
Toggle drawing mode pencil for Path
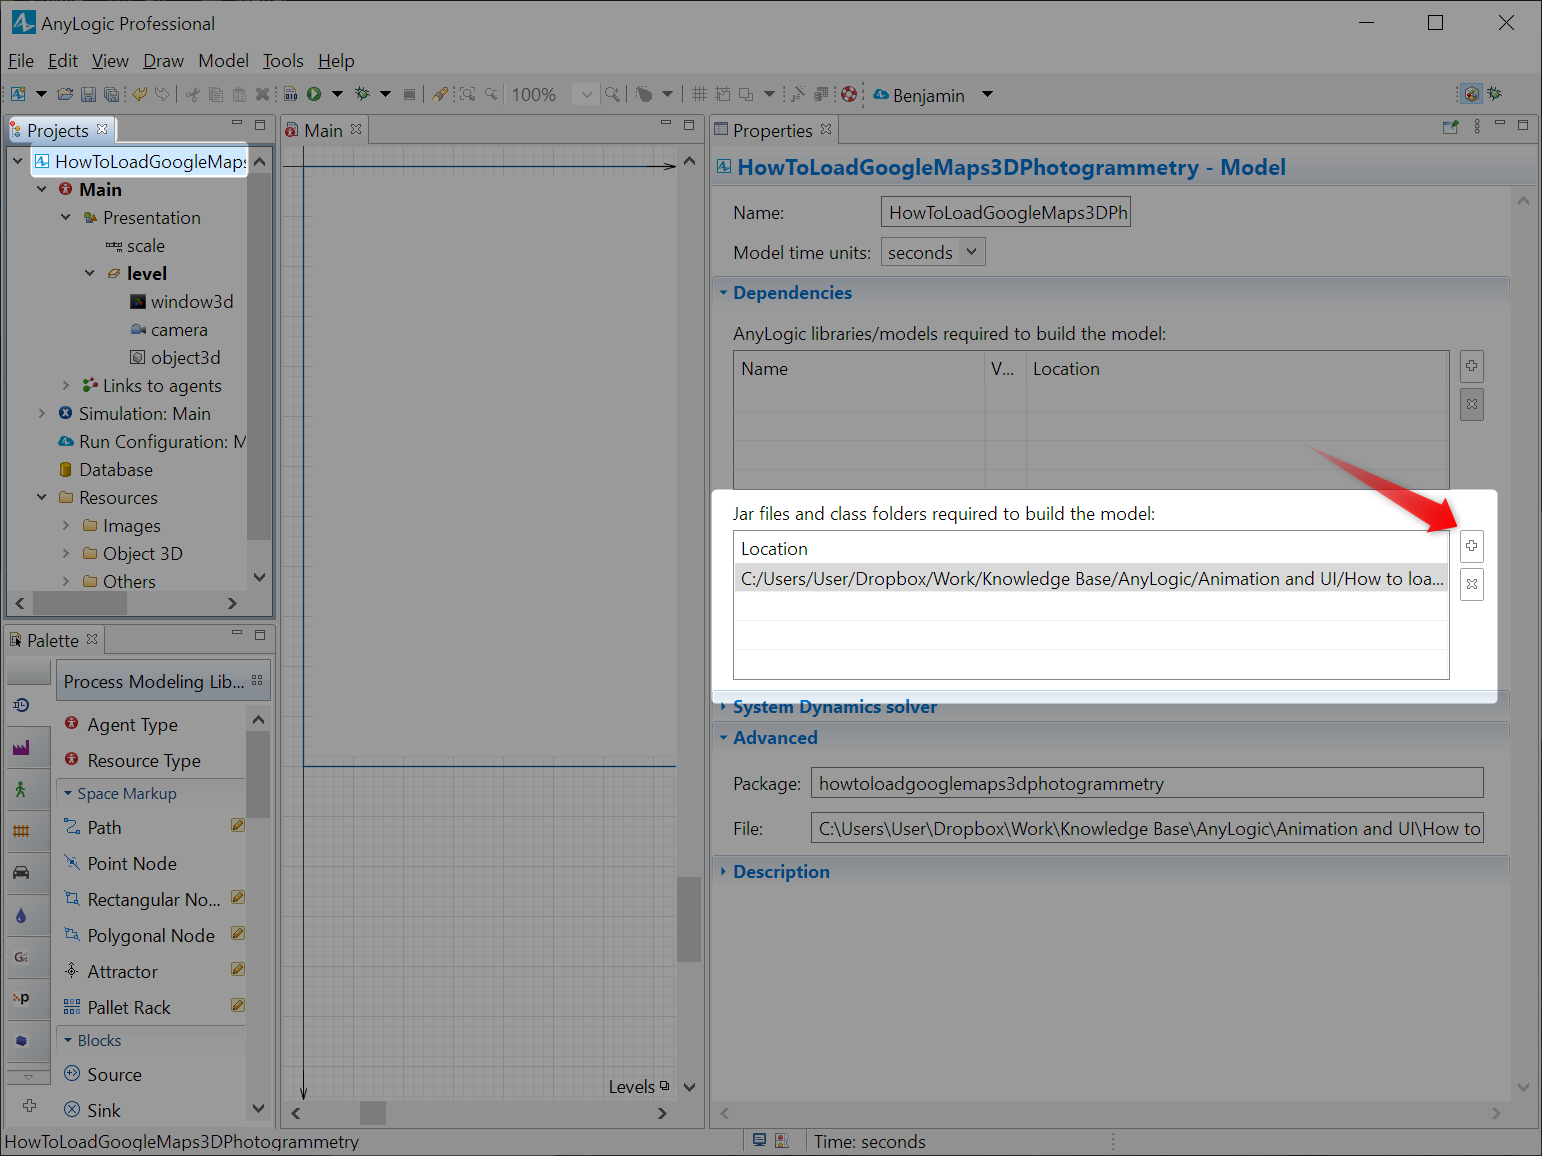click(x=238, y=825)
